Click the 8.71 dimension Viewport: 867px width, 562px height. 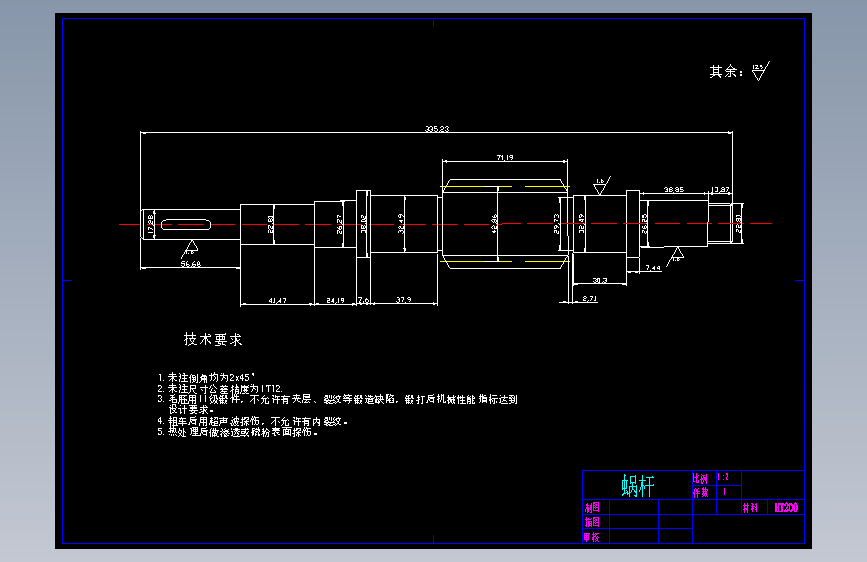(590, 299)
